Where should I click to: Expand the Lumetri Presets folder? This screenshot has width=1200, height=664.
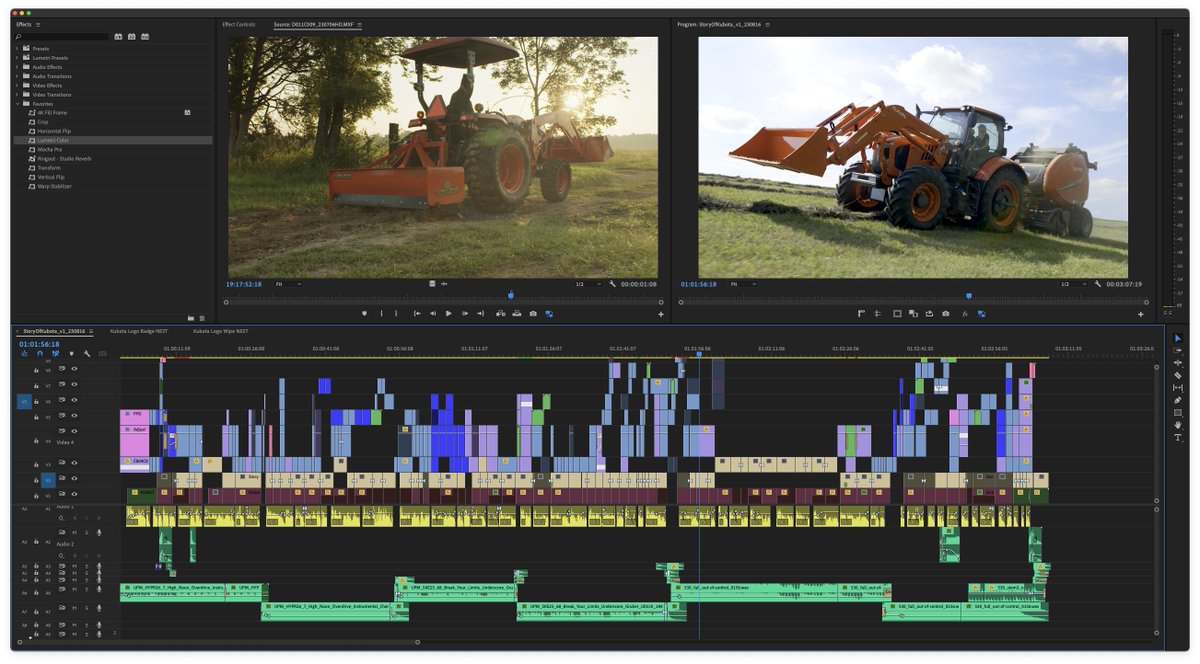coord(17,57)
